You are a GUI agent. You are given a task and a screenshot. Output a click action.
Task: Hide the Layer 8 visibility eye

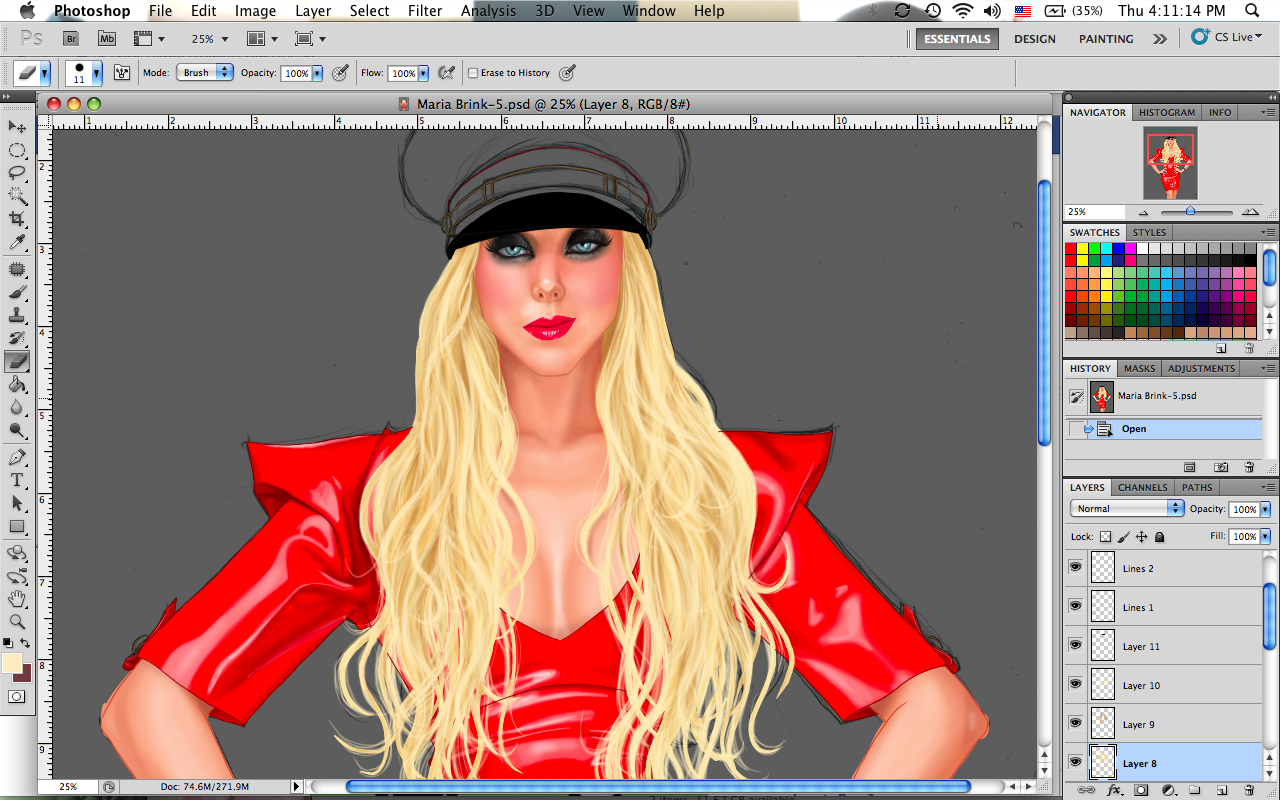pos(1075,763)
